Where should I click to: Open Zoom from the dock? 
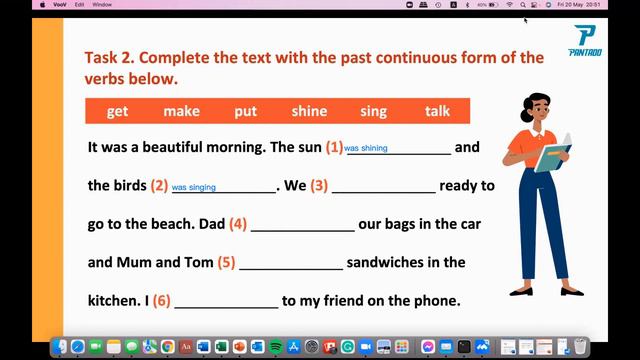tap(365, 347)
